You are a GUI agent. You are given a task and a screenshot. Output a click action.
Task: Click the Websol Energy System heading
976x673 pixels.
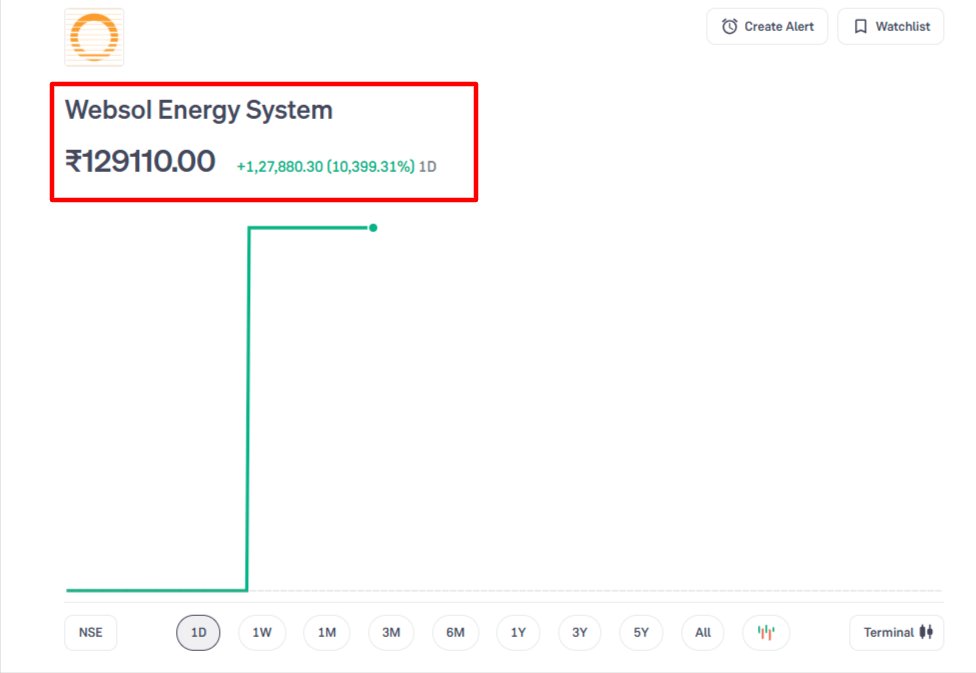[x=199, y=110]
